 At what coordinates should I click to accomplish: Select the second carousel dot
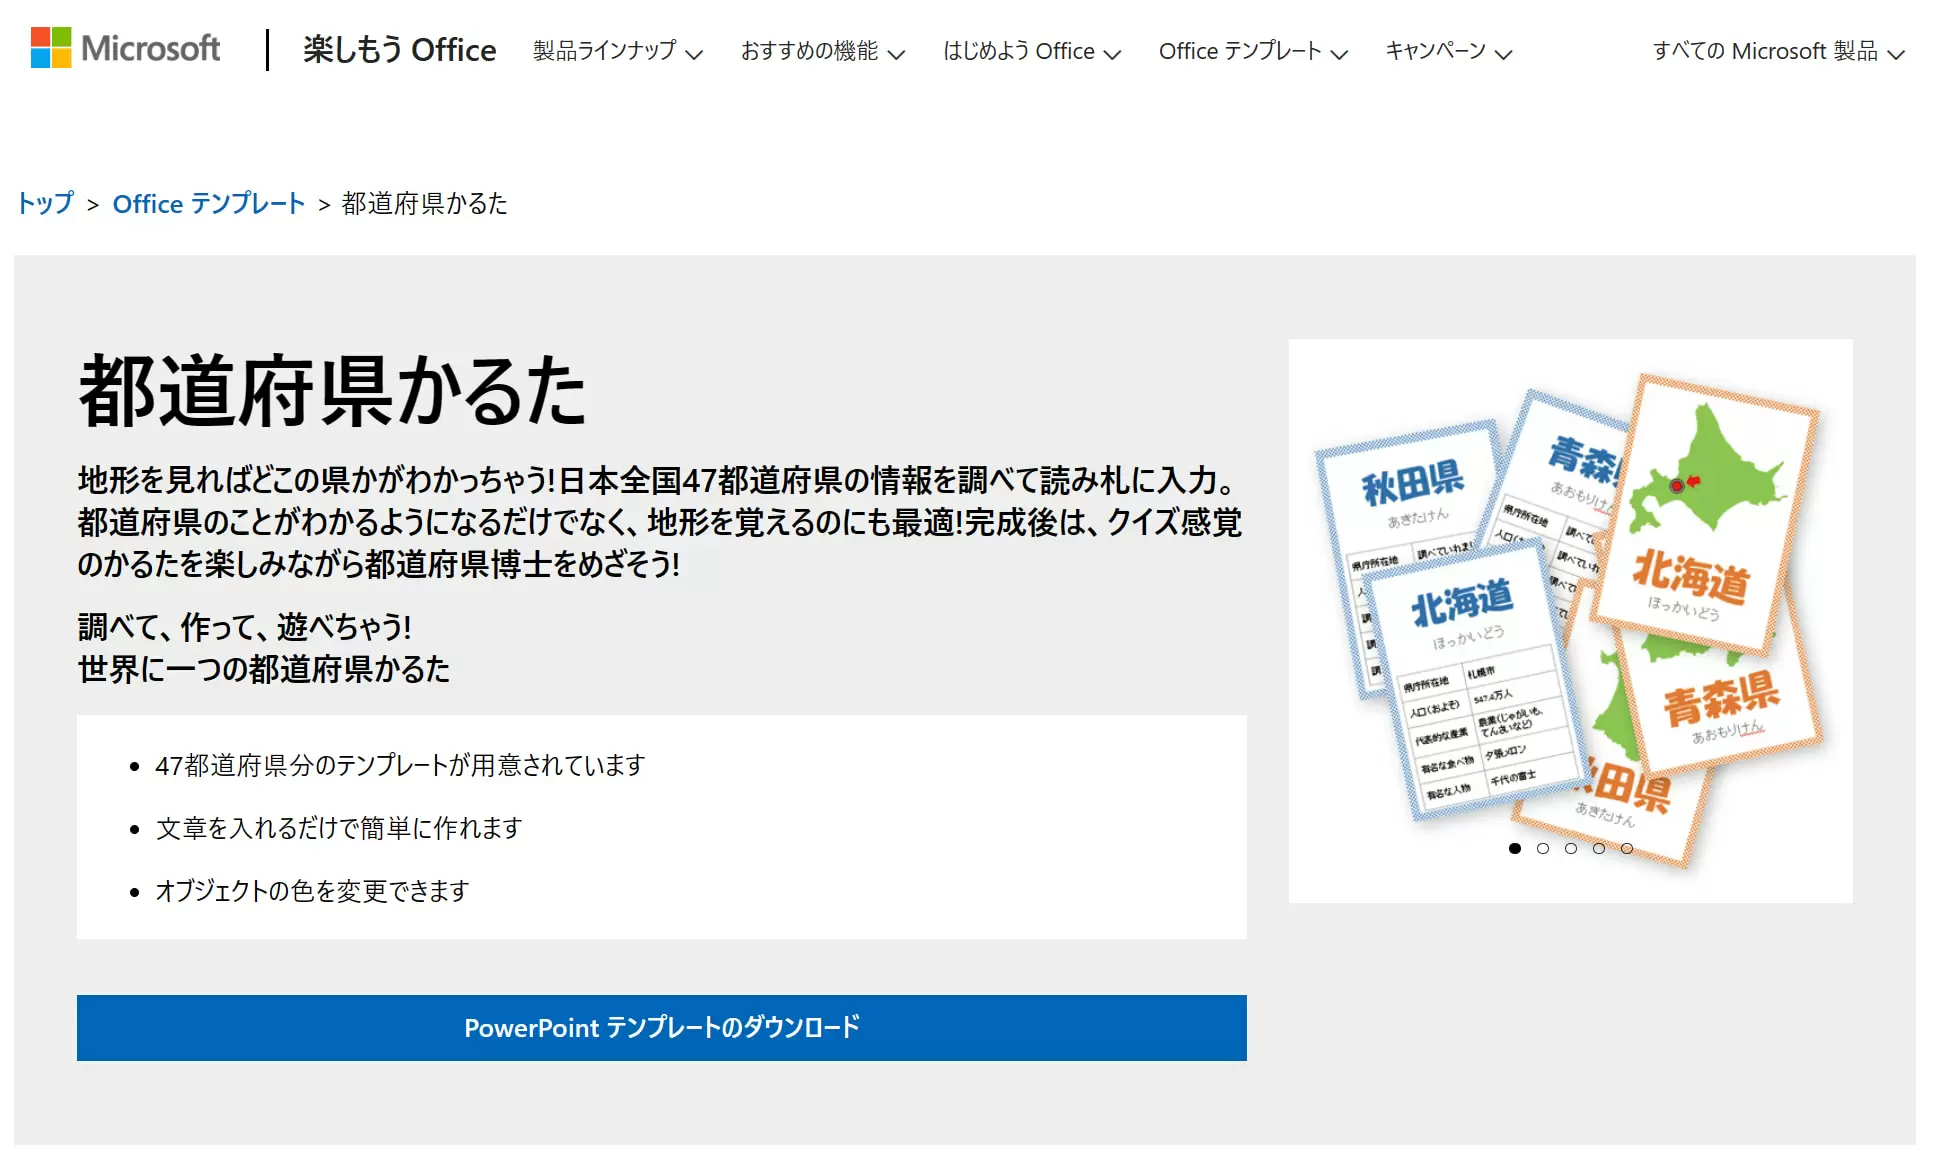coord(1543,848)
